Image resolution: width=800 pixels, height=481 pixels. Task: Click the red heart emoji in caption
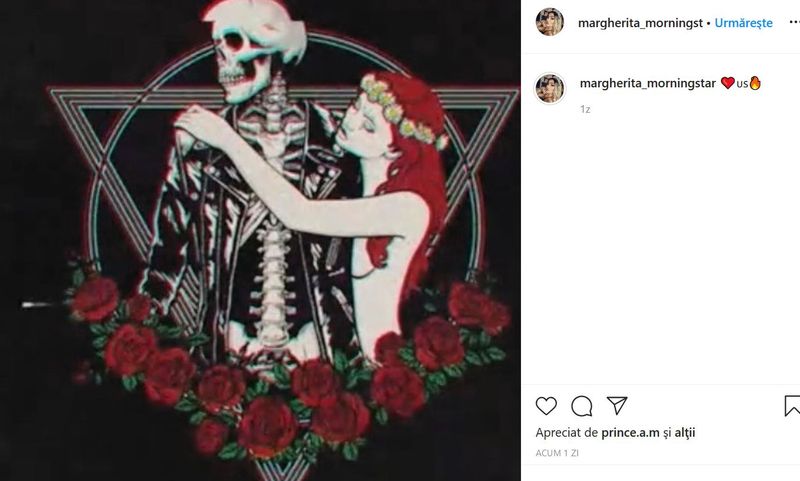727,83
